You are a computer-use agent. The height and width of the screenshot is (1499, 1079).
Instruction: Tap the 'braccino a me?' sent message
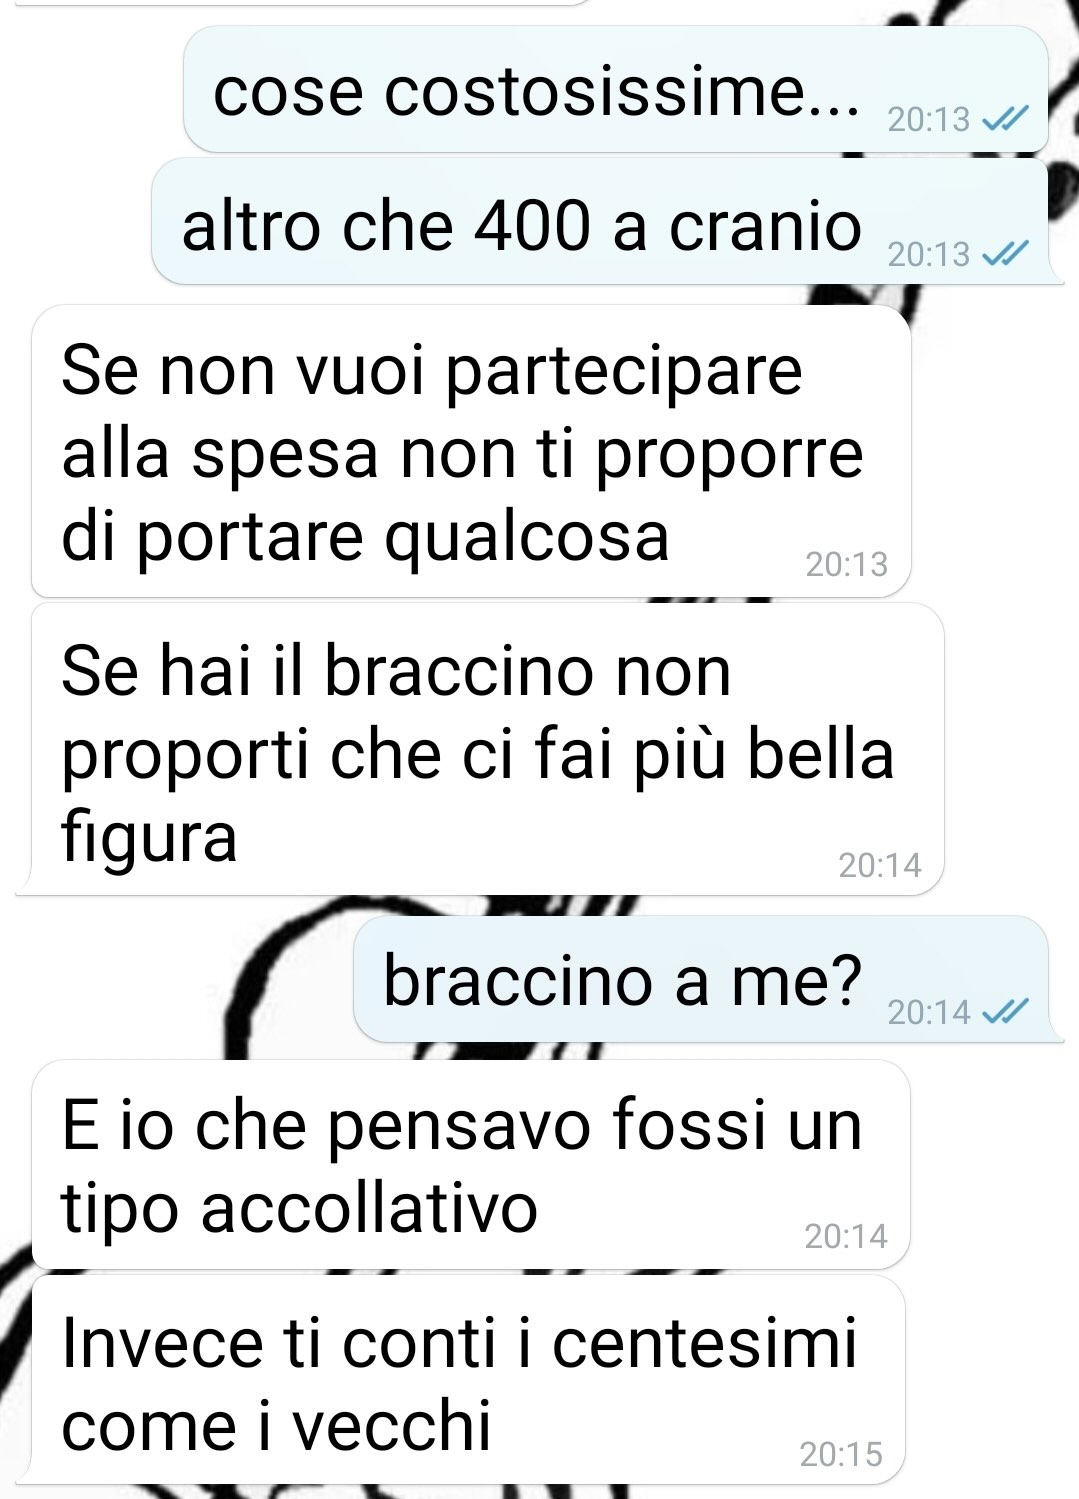[701, 980]
